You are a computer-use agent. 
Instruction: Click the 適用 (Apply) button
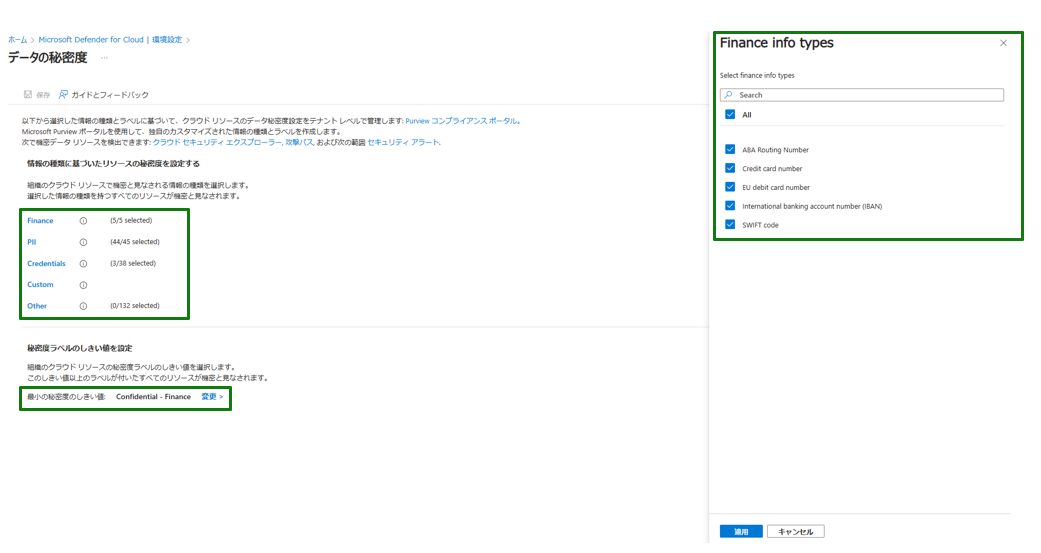741,532
